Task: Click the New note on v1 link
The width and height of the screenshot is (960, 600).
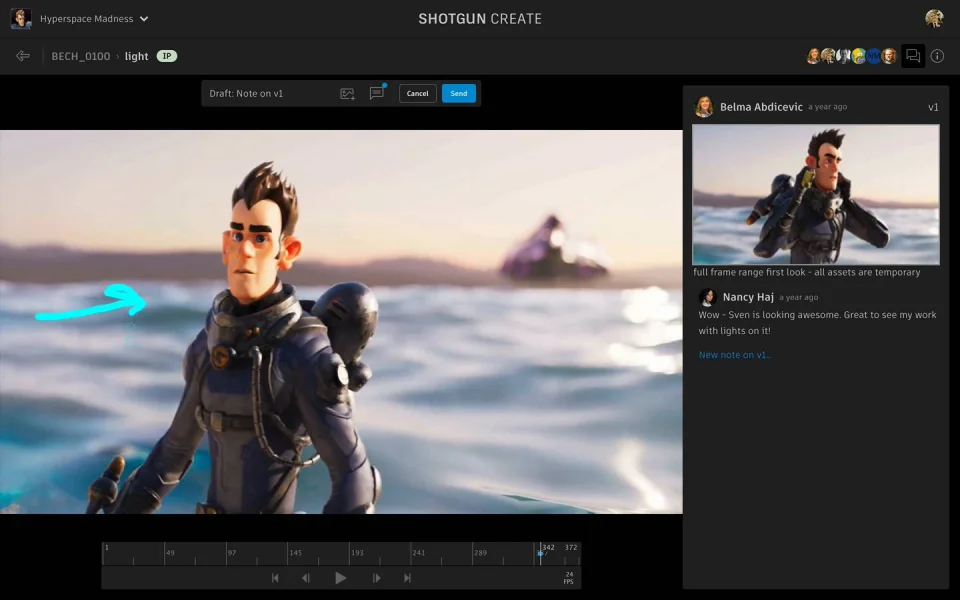Action: pos(735,354)
